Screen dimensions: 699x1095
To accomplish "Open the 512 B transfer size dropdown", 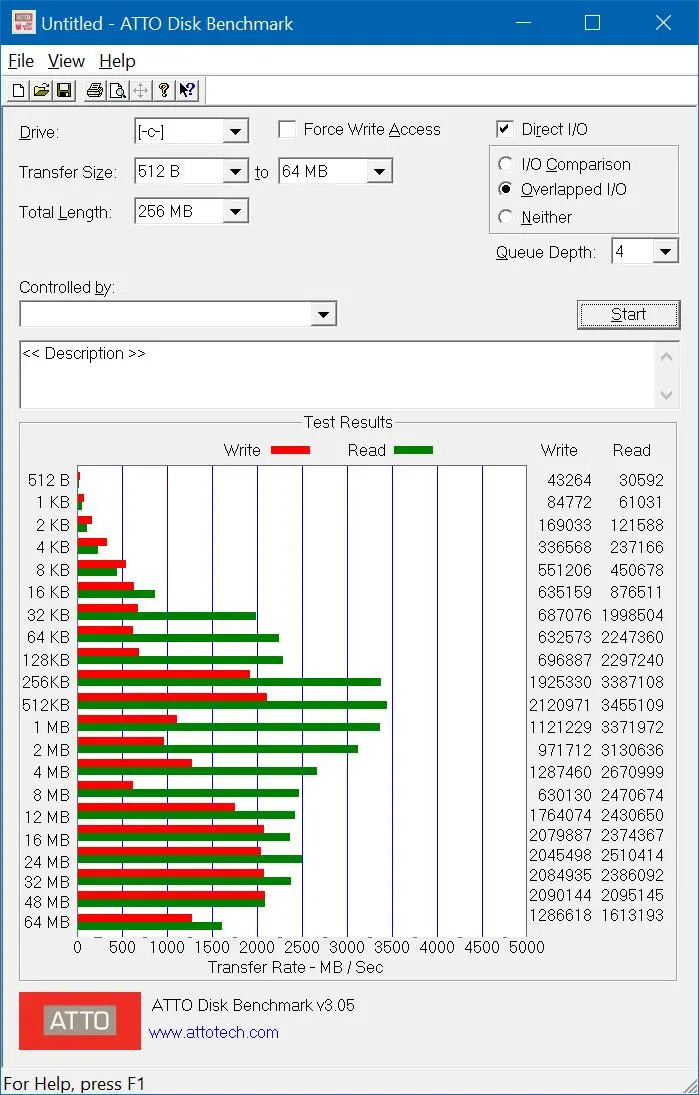I will pos(235,171).
